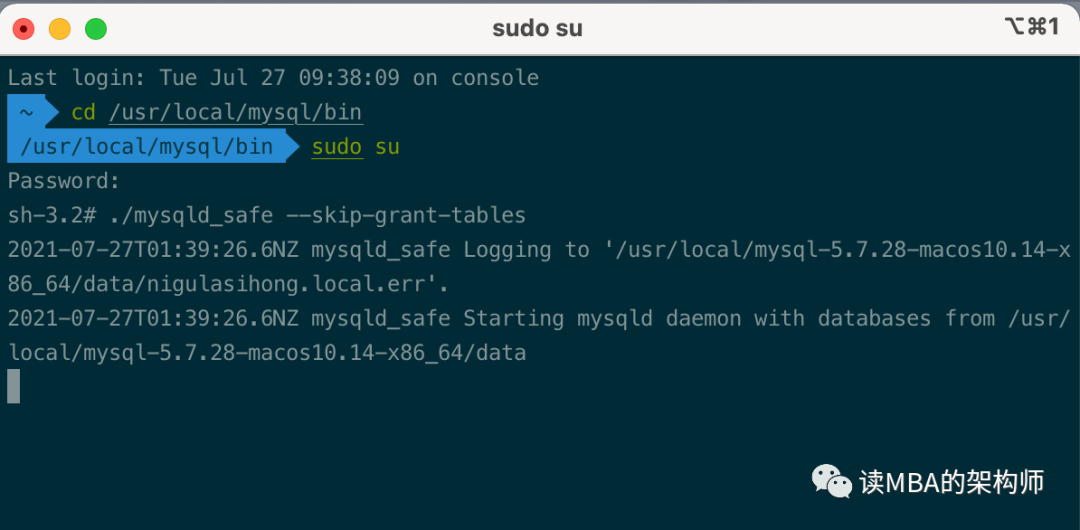This screenshot has width=1080, height=530.
Task: Click the './mysqld_safe' command text
Action: pyautogui.click(x=191, y=216)
